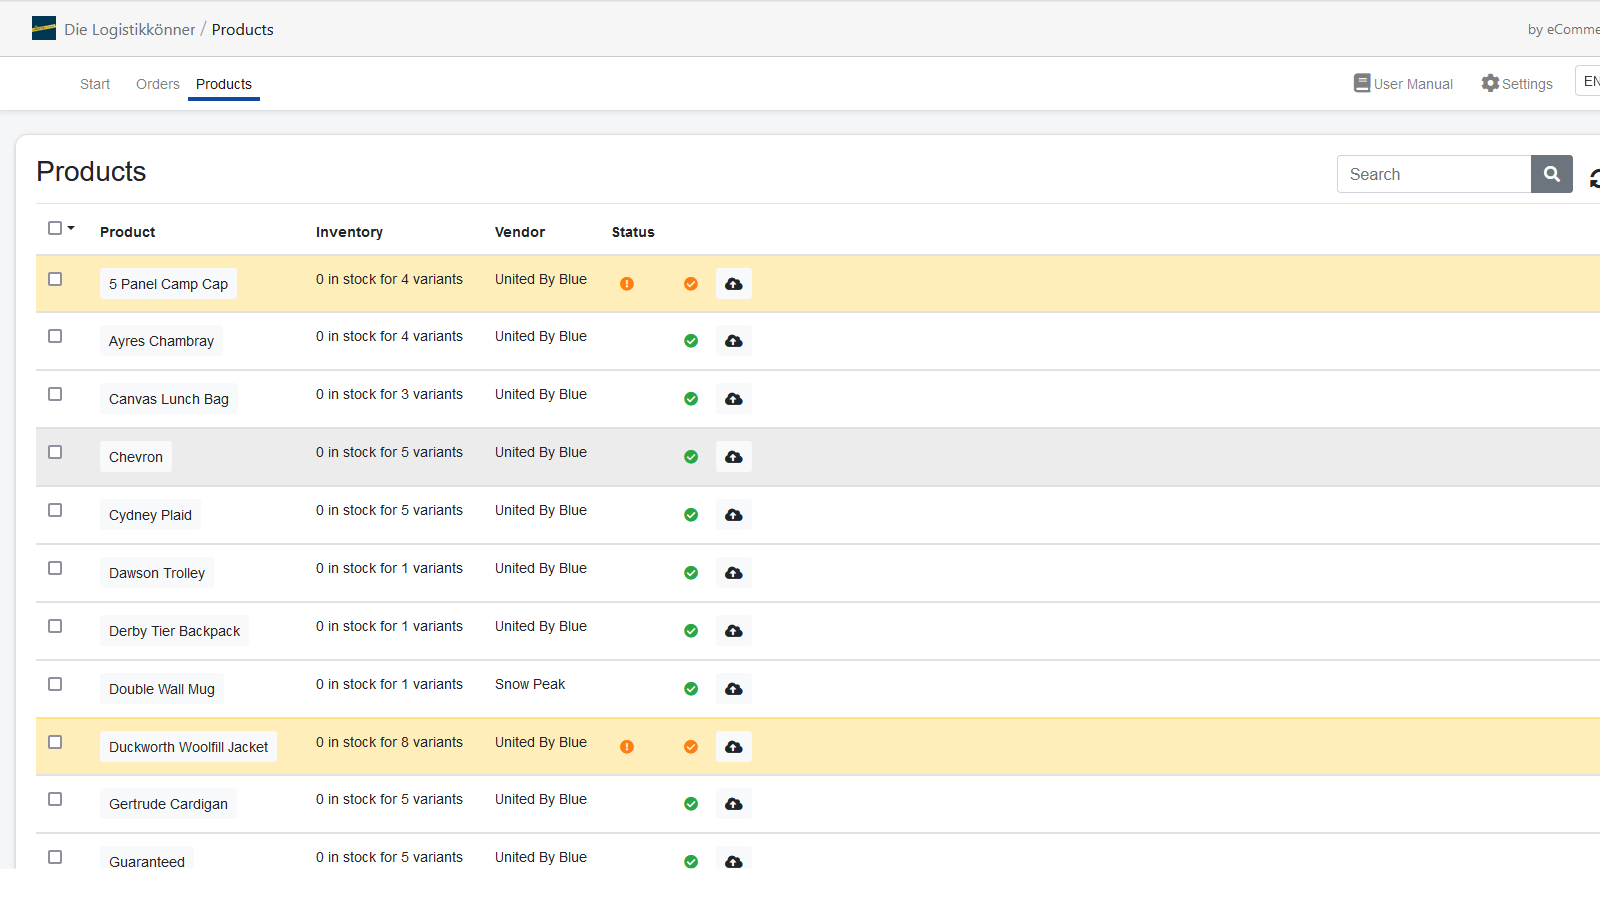
Task: Select the Dawson Trolley row checkbox
Action: 55,568
